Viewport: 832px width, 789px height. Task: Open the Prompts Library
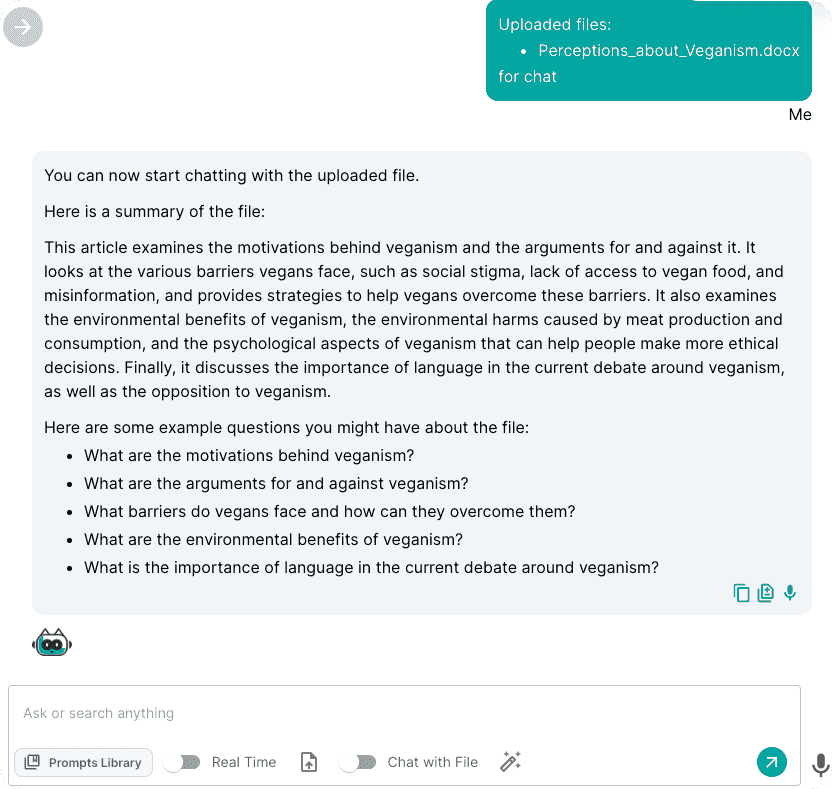pyautogui.click(x=83, y=762)
